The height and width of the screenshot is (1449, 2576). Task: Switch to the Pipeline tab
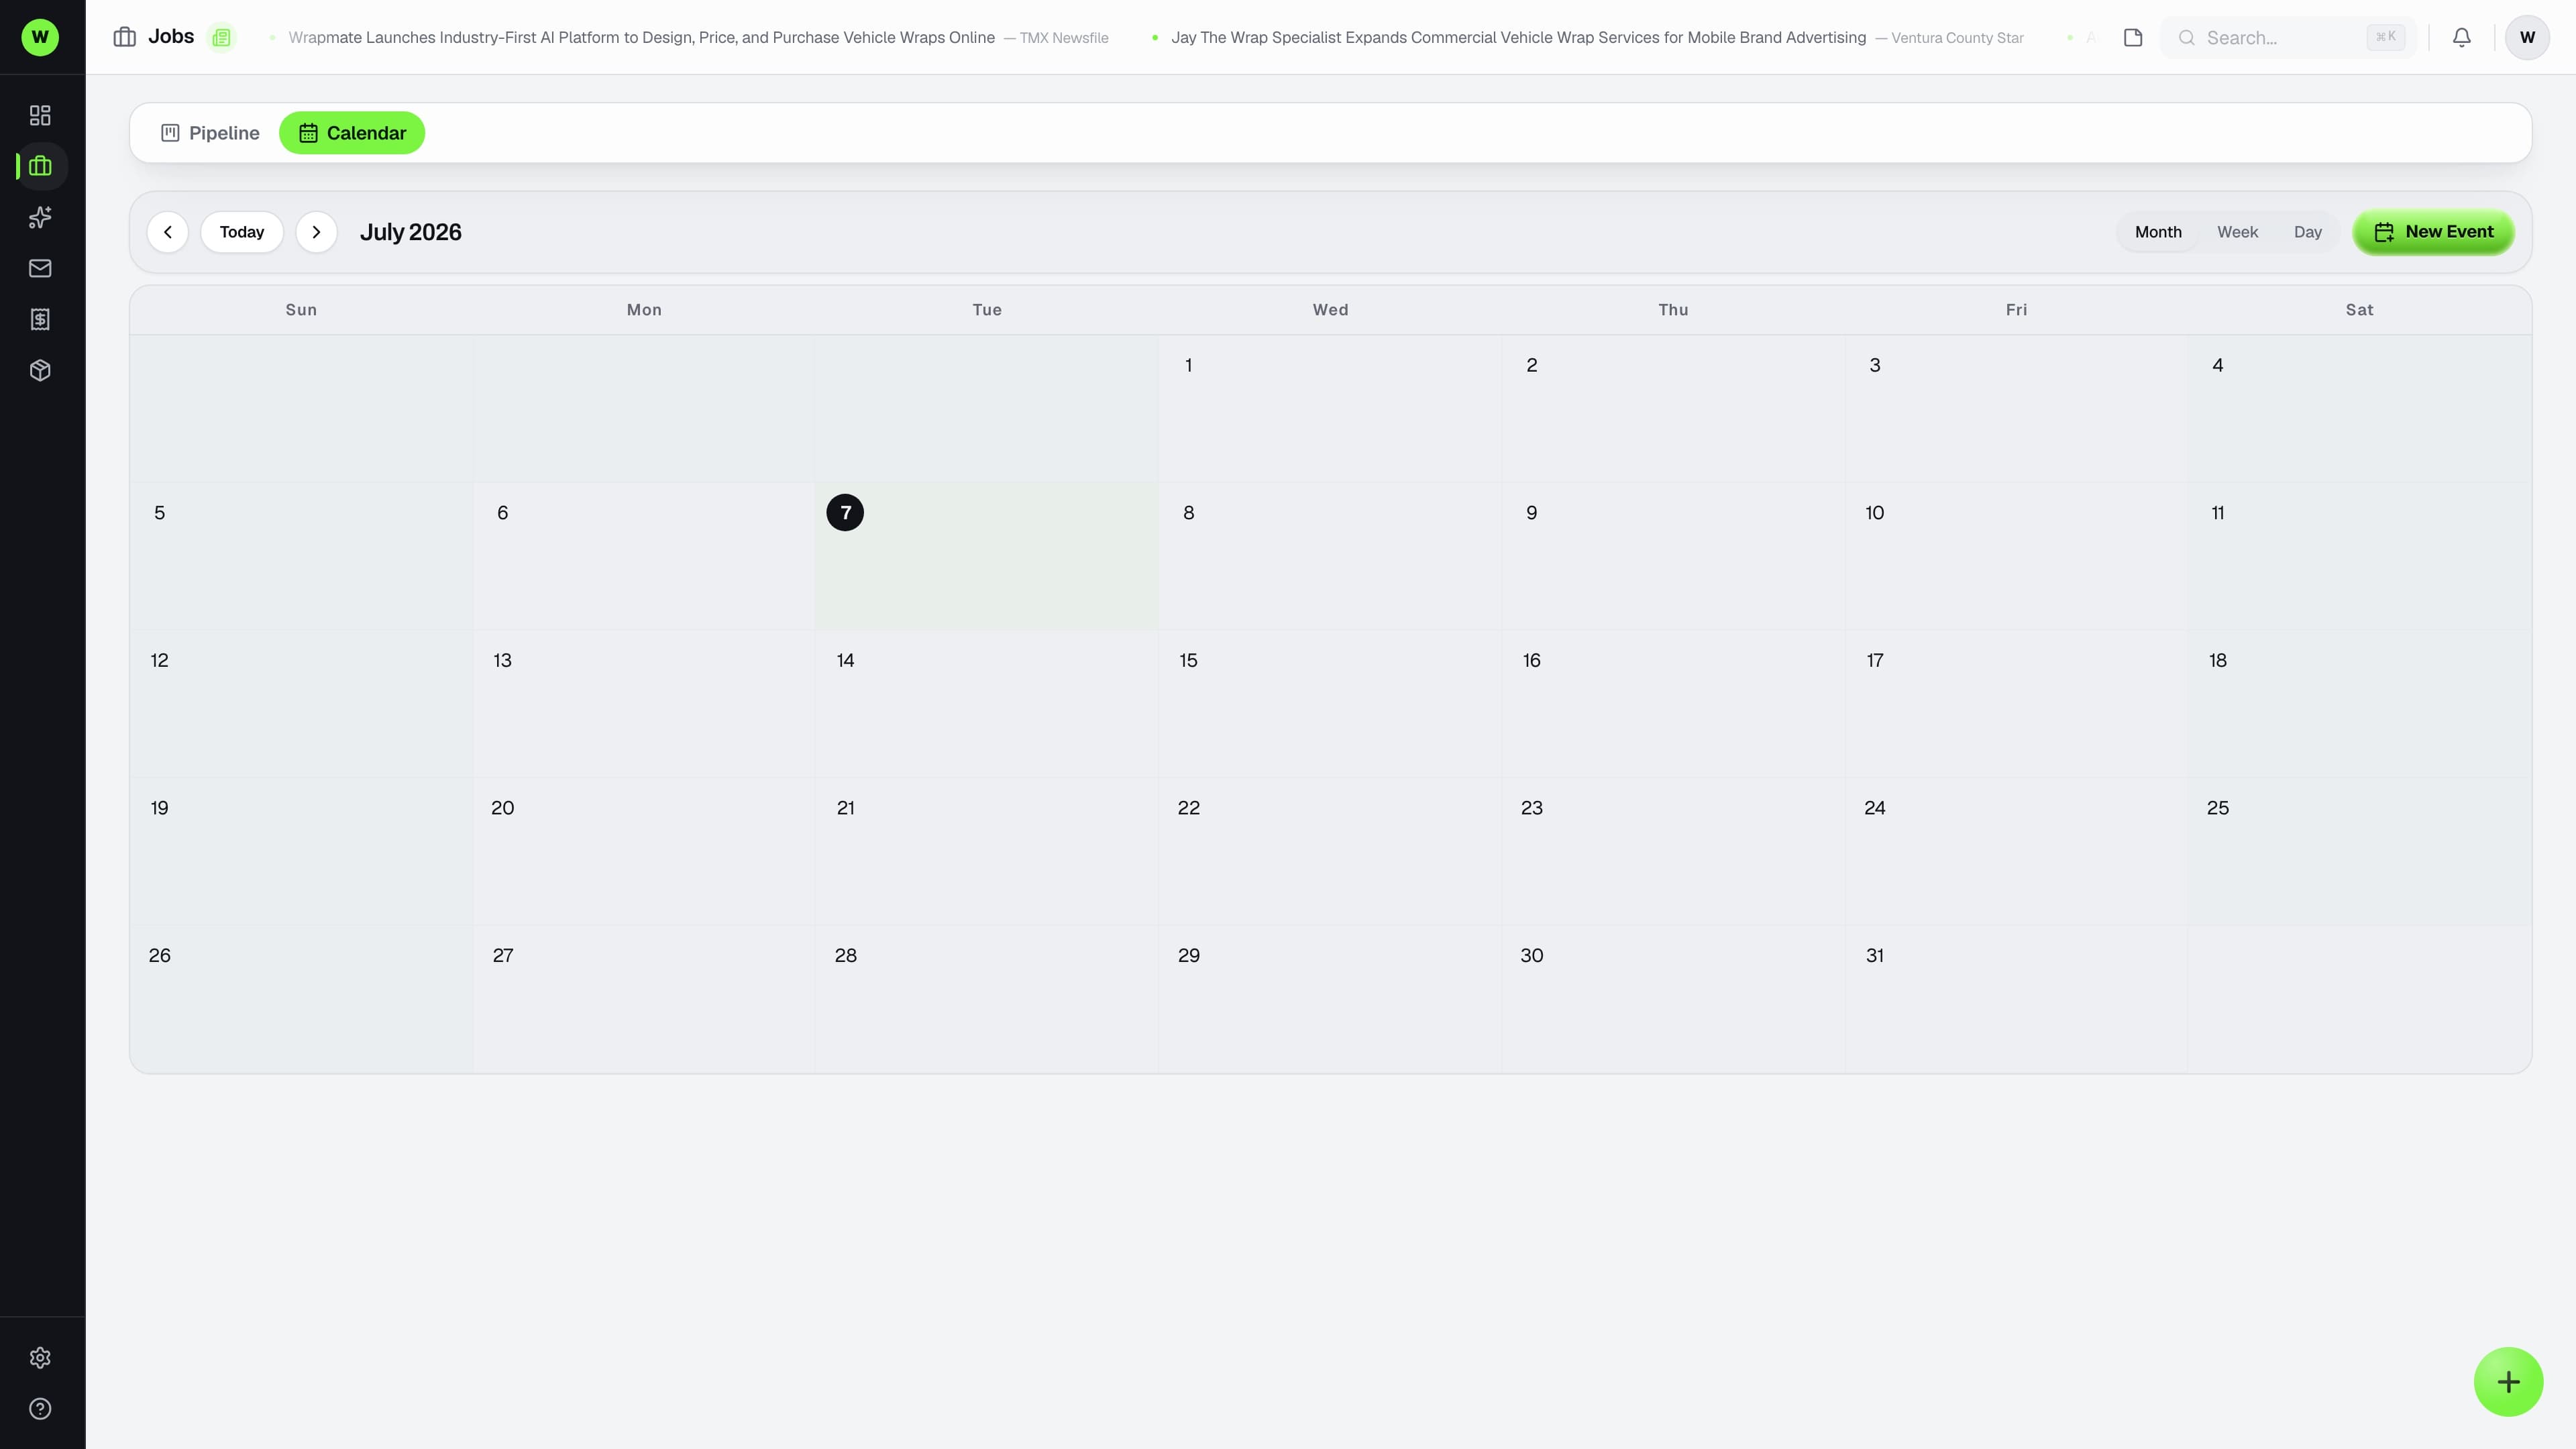(x=210, y=133)
